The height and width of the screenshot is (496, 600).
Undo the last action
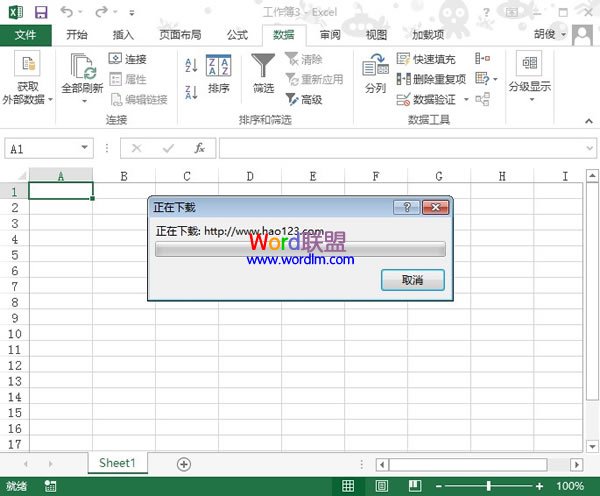(x=67, y=12)
